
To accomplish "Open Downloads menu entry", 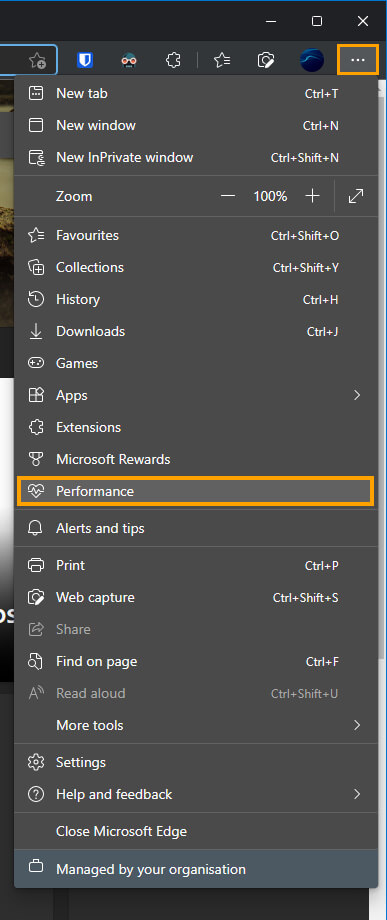I will (196, 332).
